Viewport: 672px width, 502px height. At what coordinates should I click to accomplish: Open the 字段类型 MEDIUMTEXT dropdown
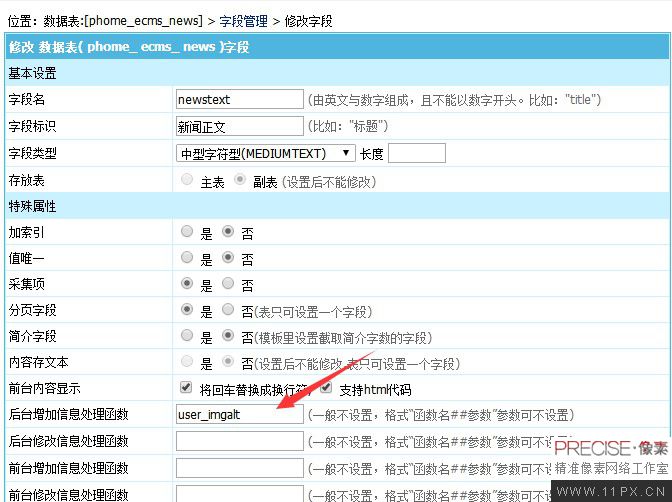click(x=265, y=153)
